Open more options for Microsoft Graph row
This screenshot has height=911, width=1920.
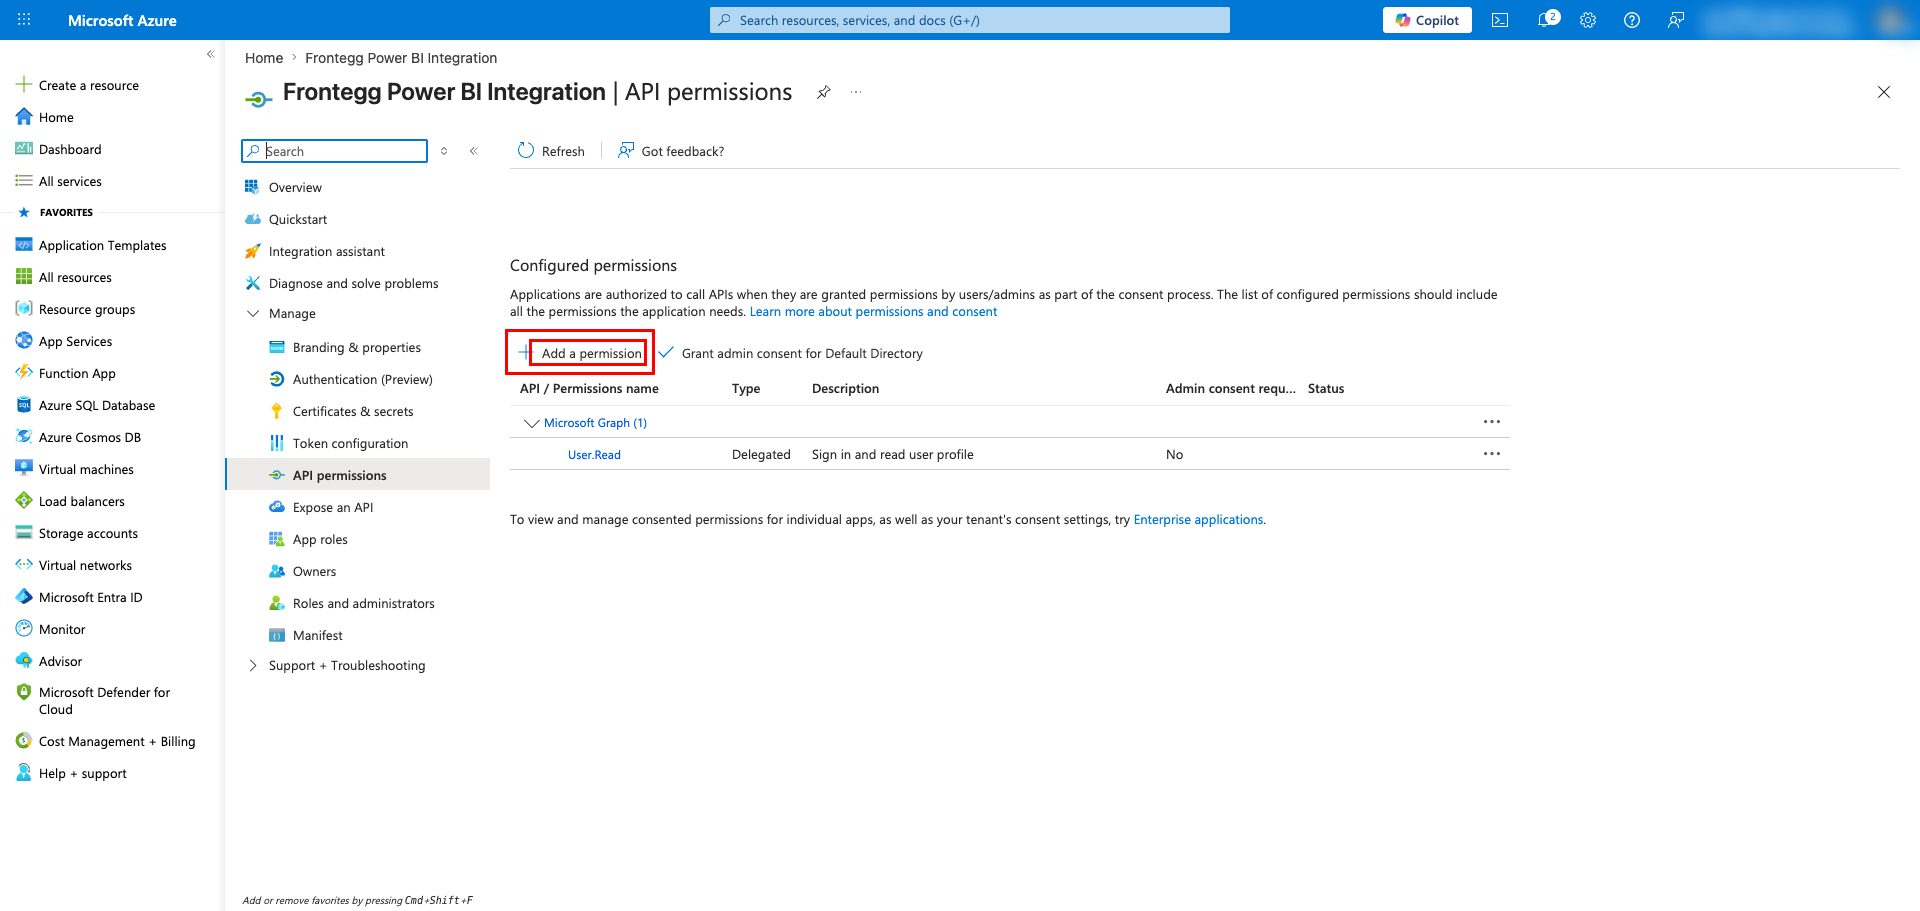(x=1492, y=422)
